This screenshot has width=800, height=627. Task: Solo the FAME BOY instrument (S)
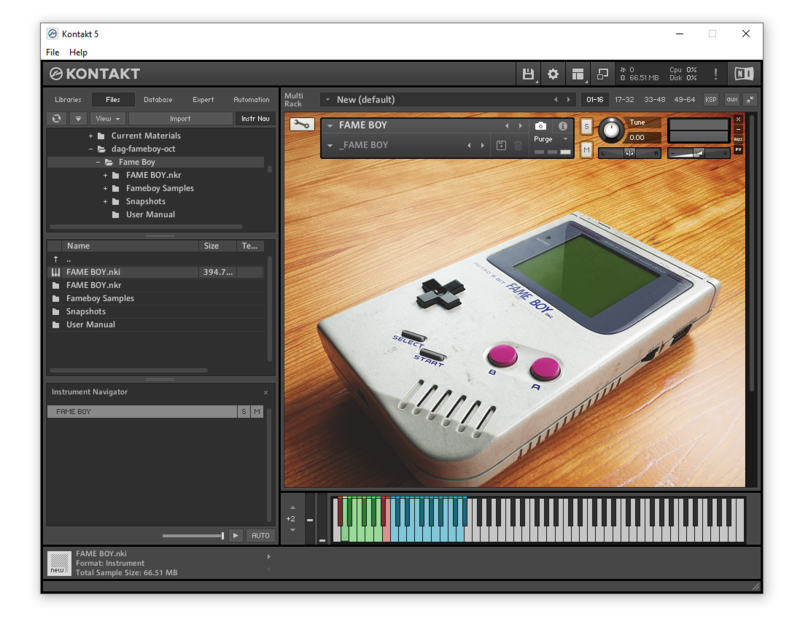(x=586, y=126)
